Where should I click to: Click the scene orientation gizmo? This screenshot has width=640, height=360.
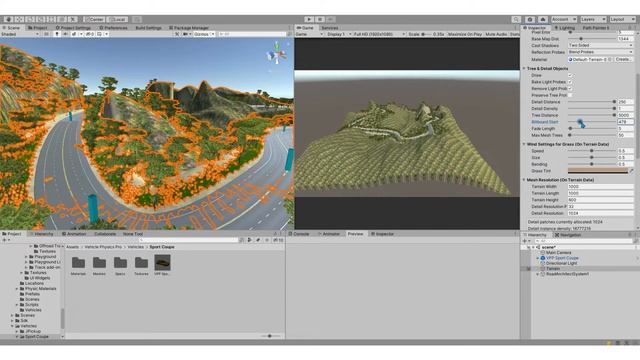tap(277, 54)
